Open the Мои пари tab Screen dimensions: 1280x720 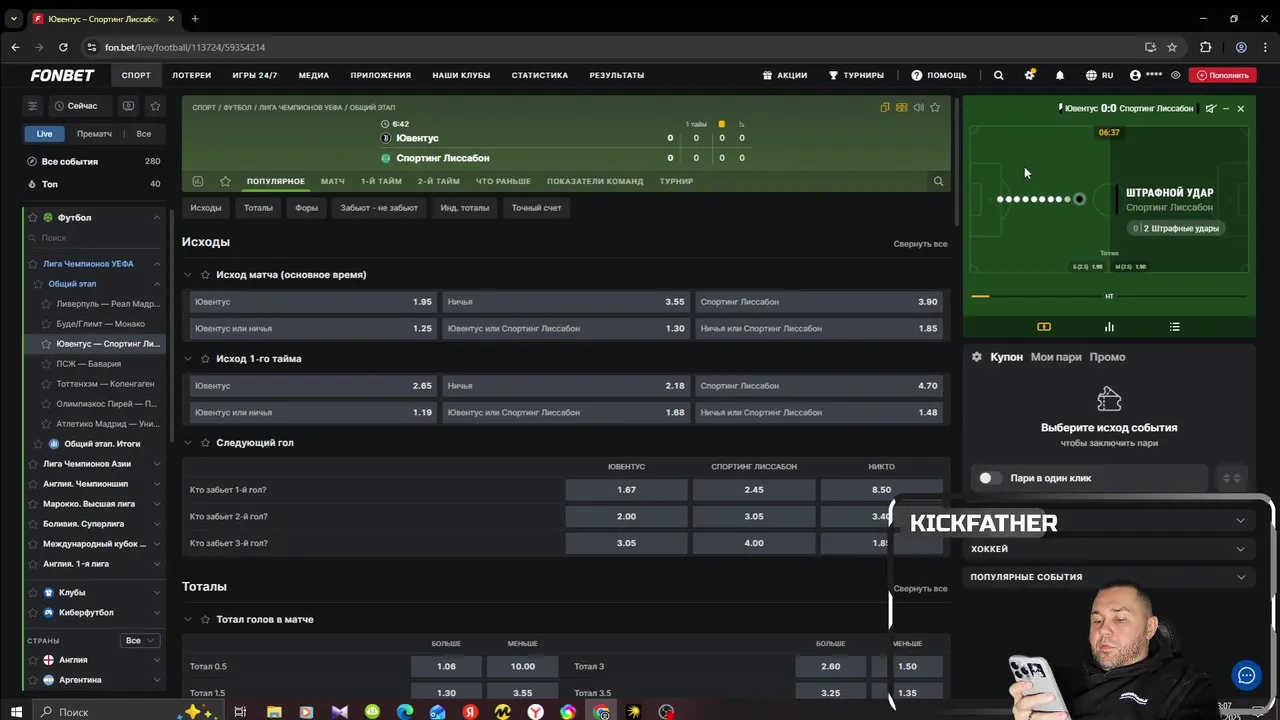[1056, 357]
